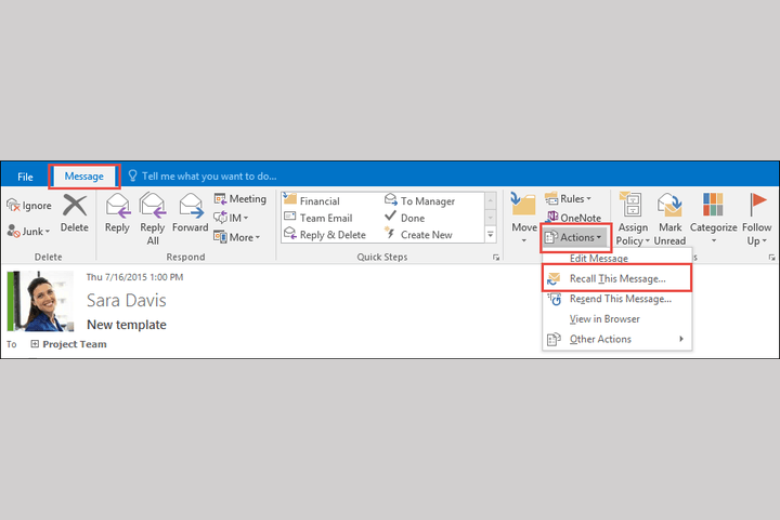Viewport: 780px width, 520px height.
Task: Open Quick Steps dialog launcher
Action: coord(496,257)
